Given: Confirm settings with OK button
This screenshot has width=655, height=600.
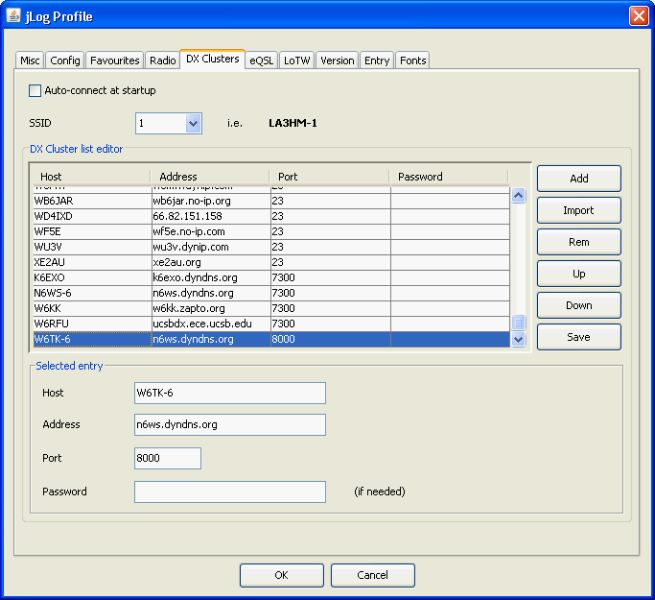Looking at the screenshot, I should [281, 575].
